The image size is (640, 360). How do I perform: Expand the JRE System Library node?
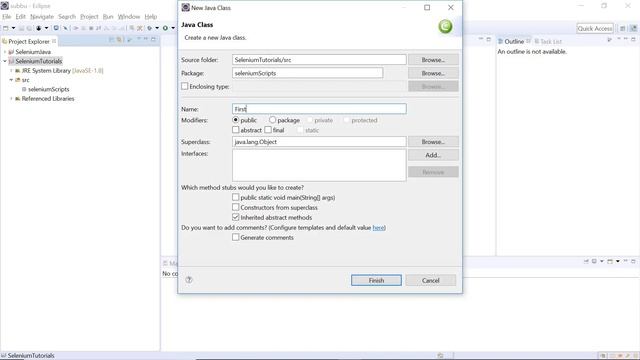(11, 71)
